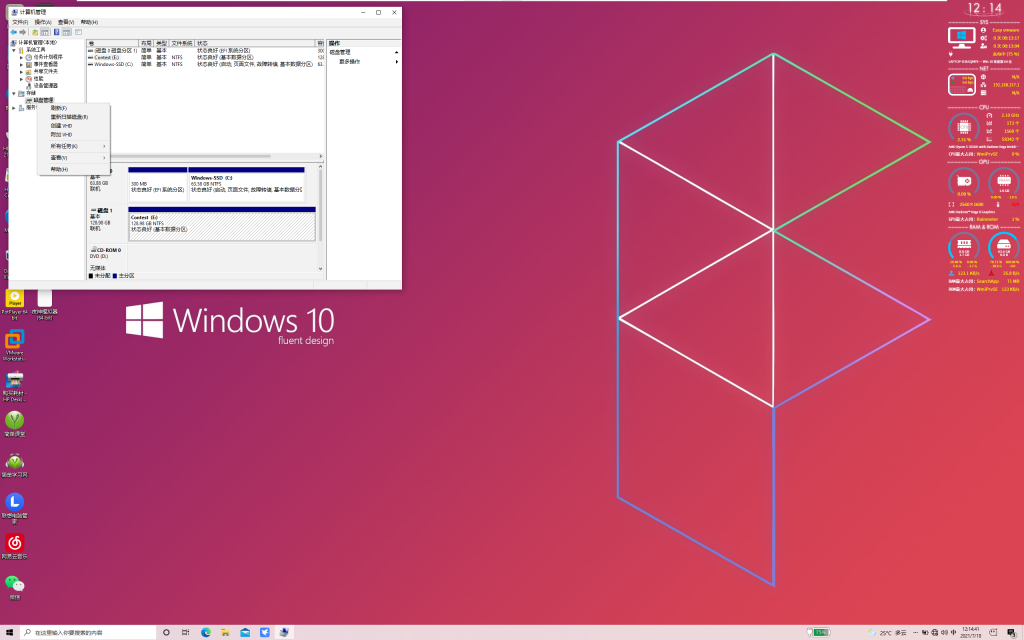Open File Explorer from the taskbar
This screenshot has width=1024, height=640.
point(225,632)
